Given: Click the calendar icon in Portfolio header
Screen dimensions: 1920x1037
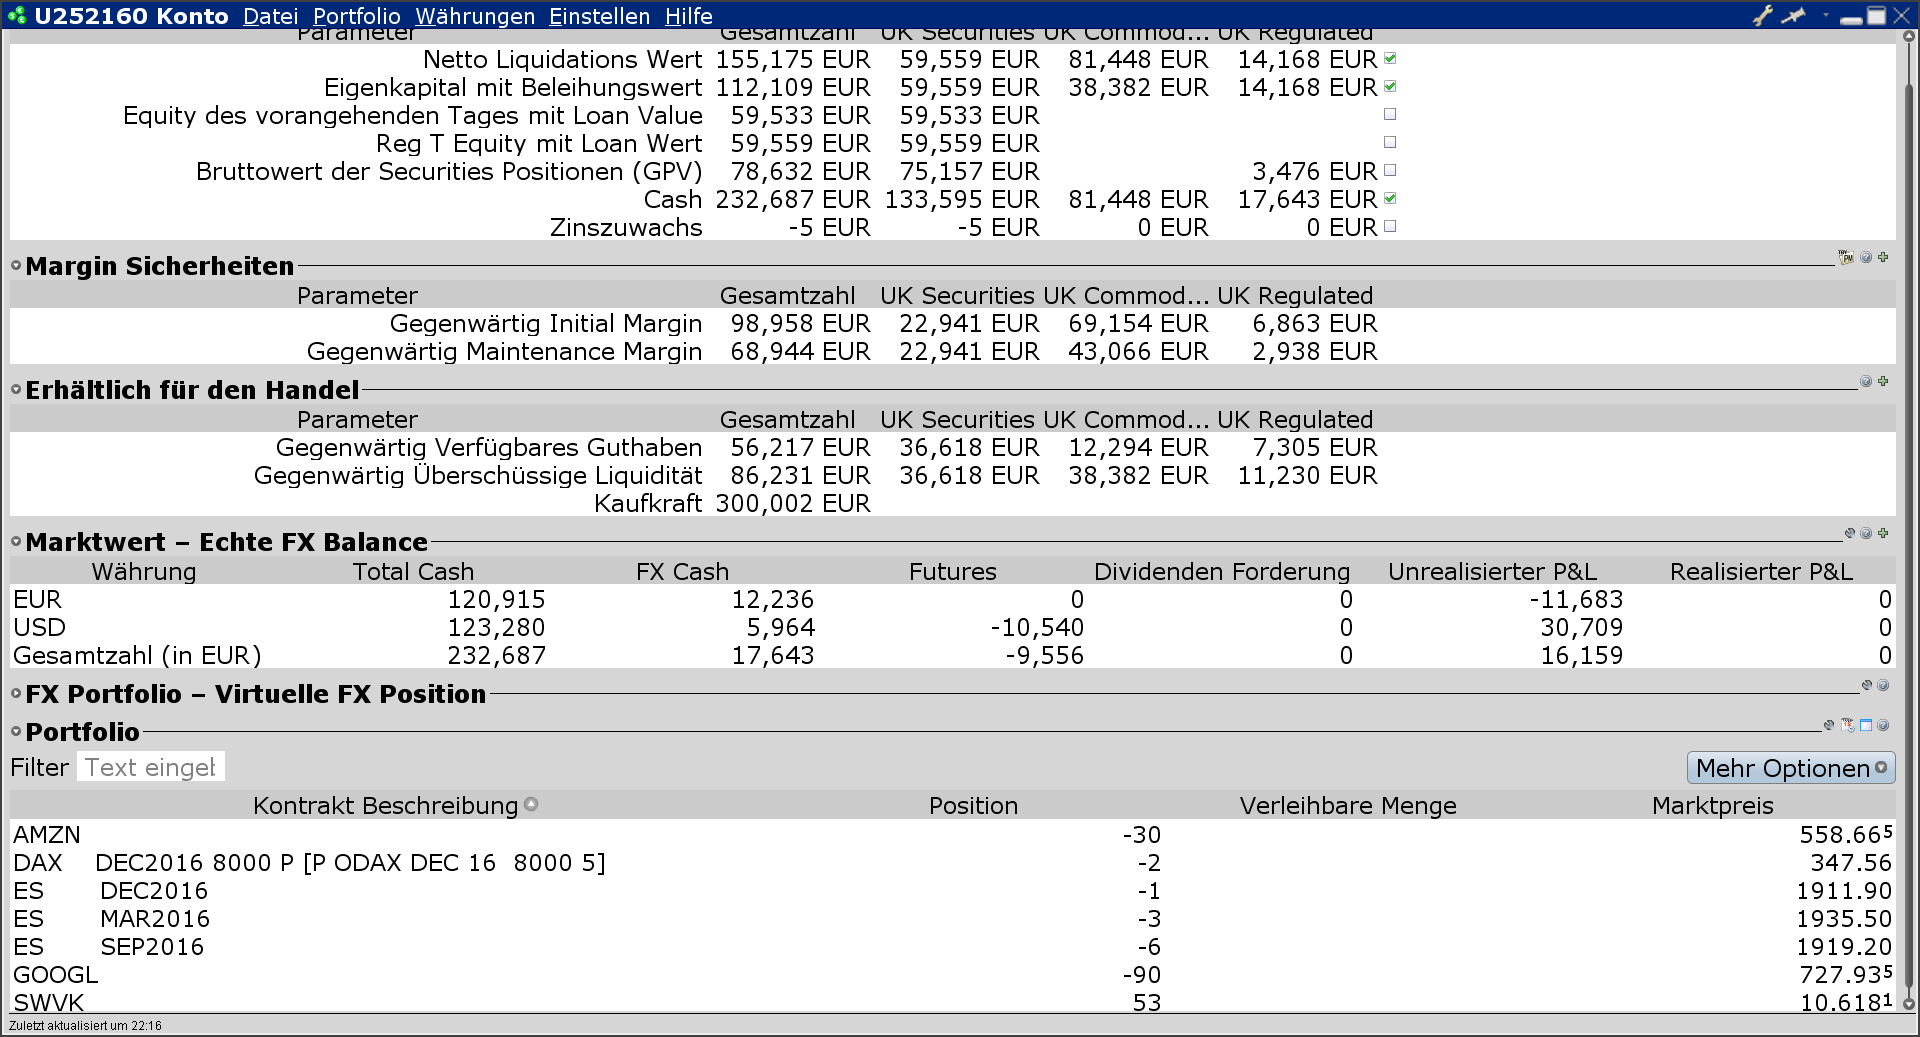Looking at the screenshot, I should (x=1848, y=726).
